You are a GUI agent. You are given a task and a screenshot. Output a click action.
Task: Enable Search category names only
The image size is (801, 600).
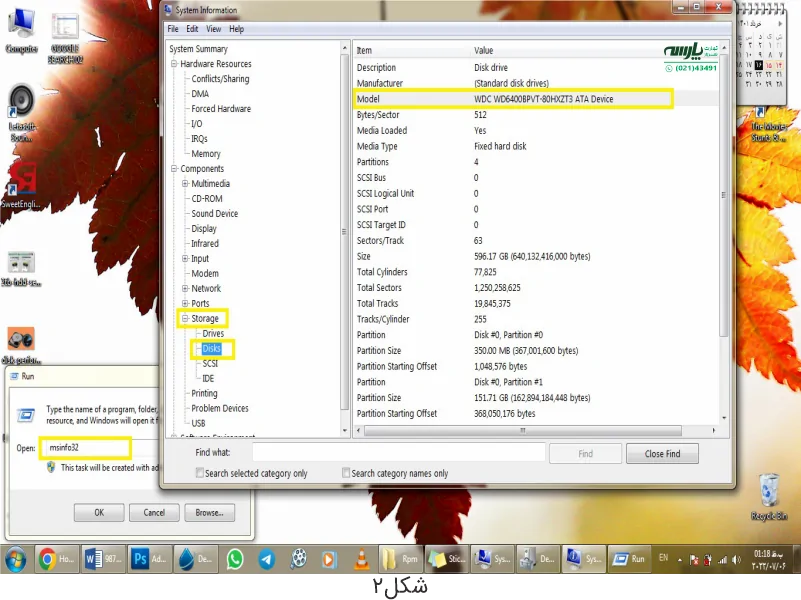(x=346, y=473)
